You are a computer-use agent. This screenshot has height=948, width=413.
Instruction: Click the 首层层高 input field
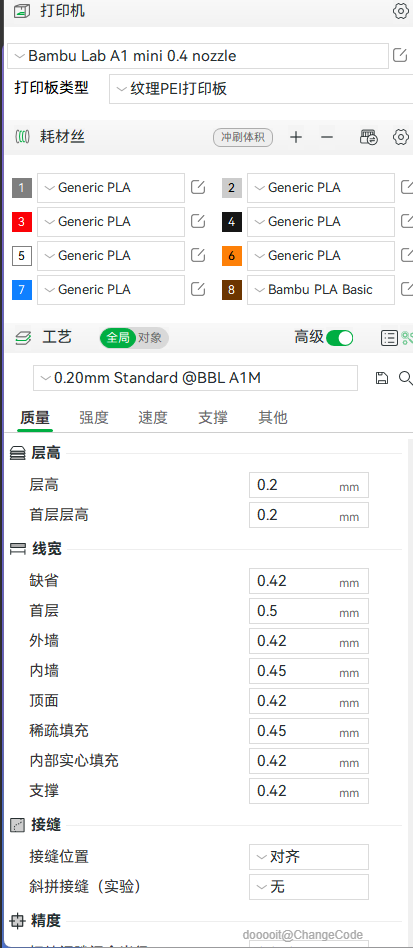click(309, 515)
